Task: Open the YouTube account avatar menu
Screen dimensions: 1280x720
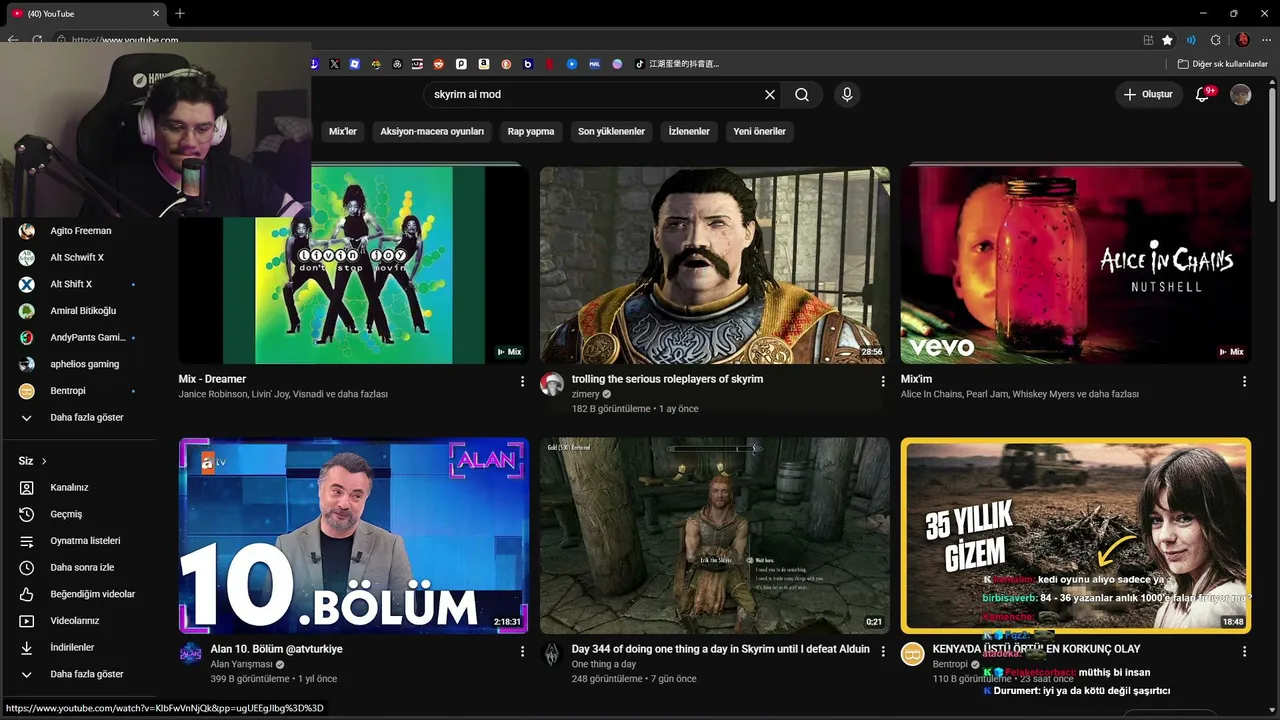Action: tap(1241, 94)
